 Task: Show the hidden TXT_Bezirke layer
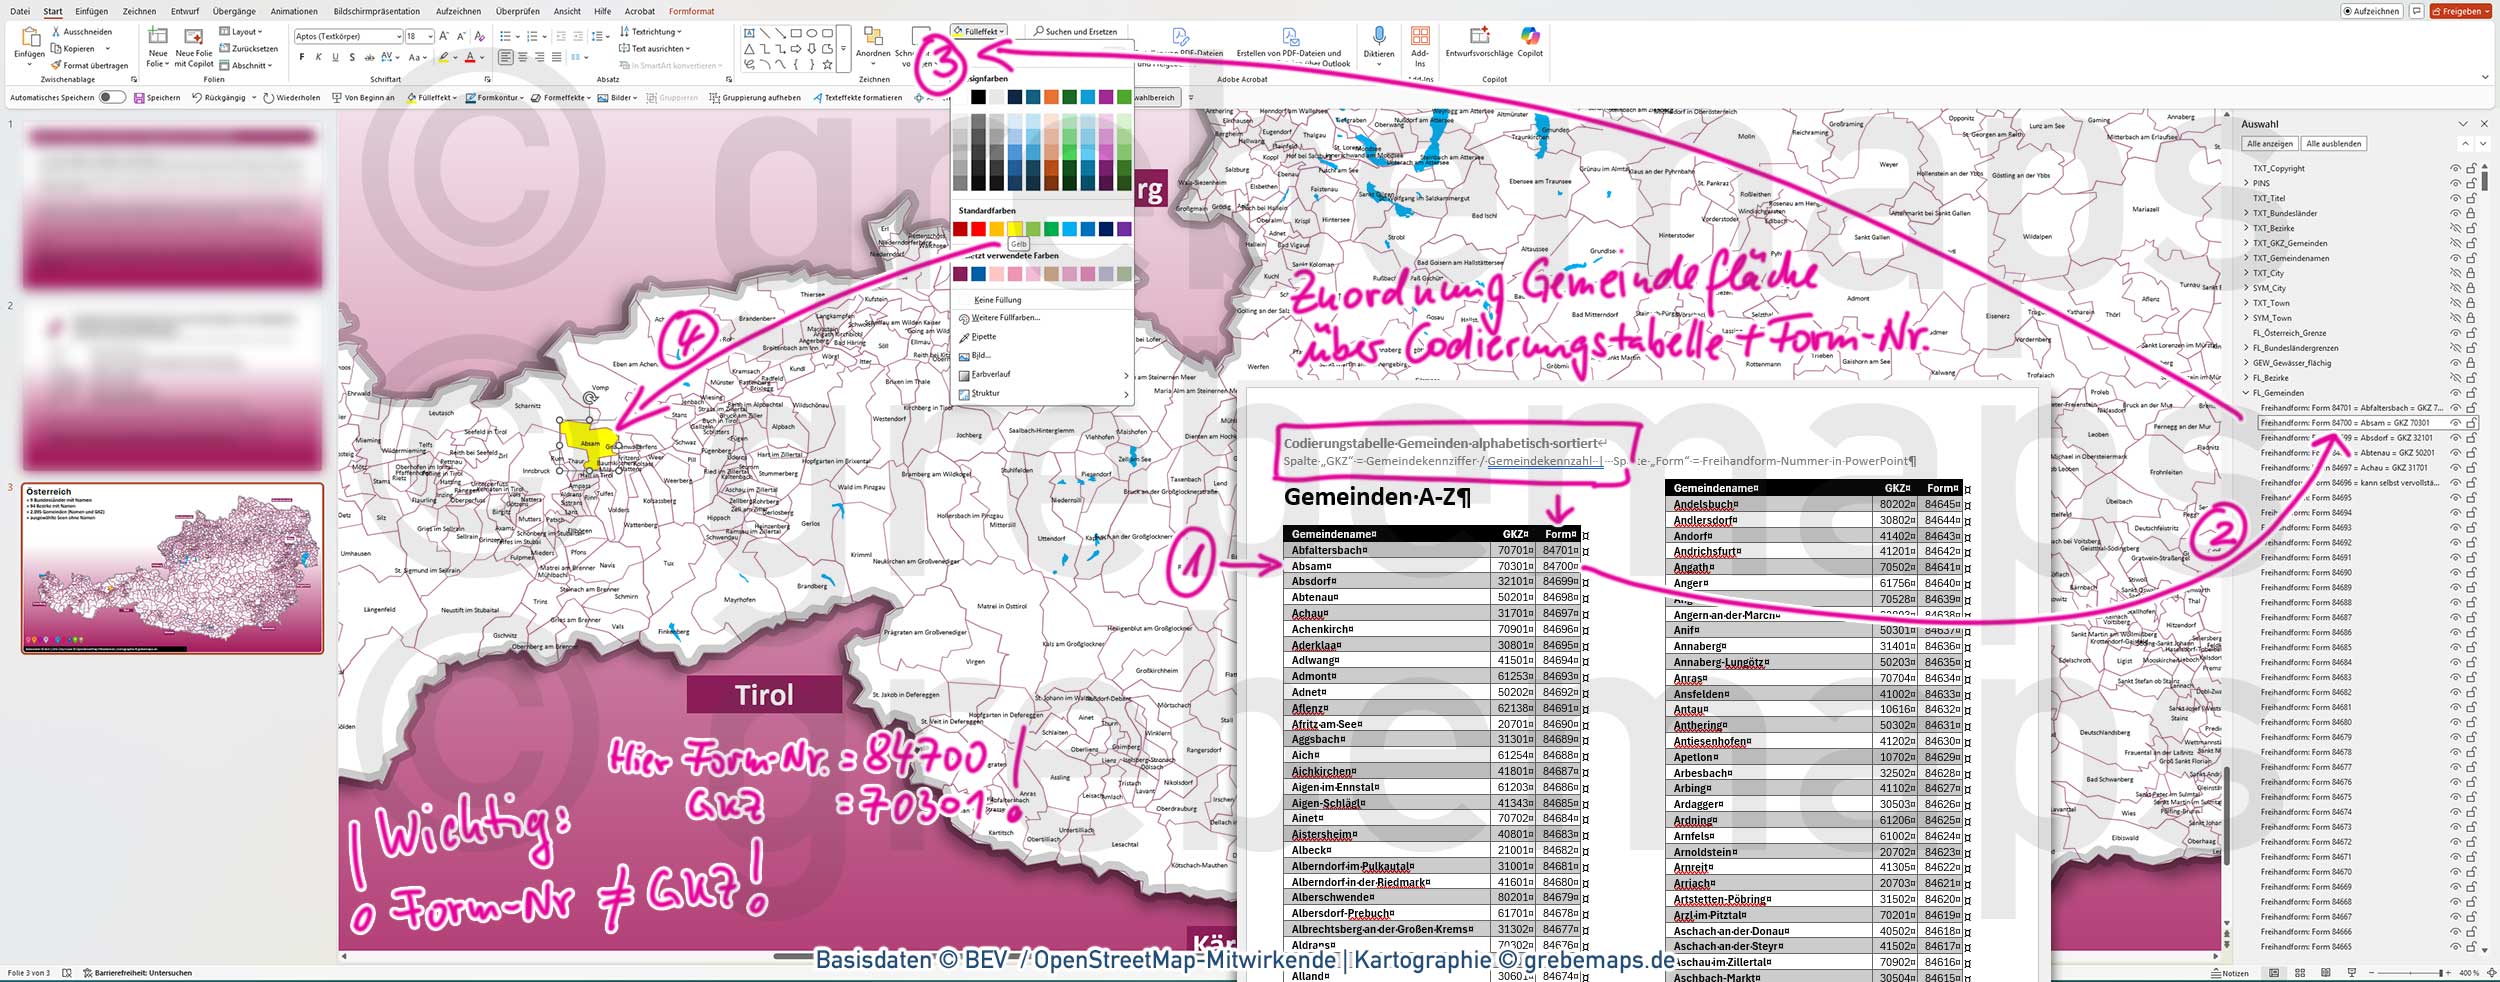click(x=2454, y=229)
